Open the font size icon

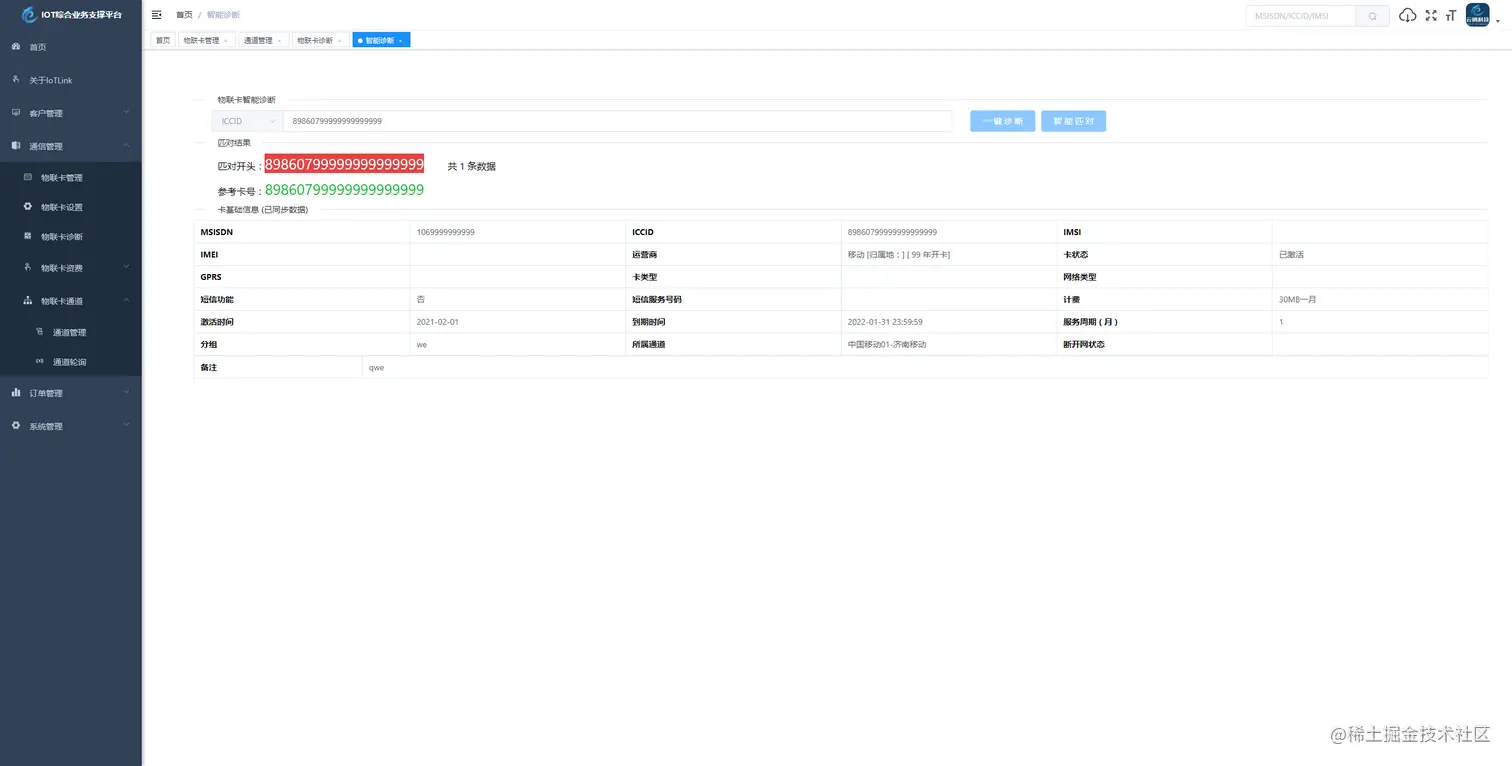[1450, 15]
